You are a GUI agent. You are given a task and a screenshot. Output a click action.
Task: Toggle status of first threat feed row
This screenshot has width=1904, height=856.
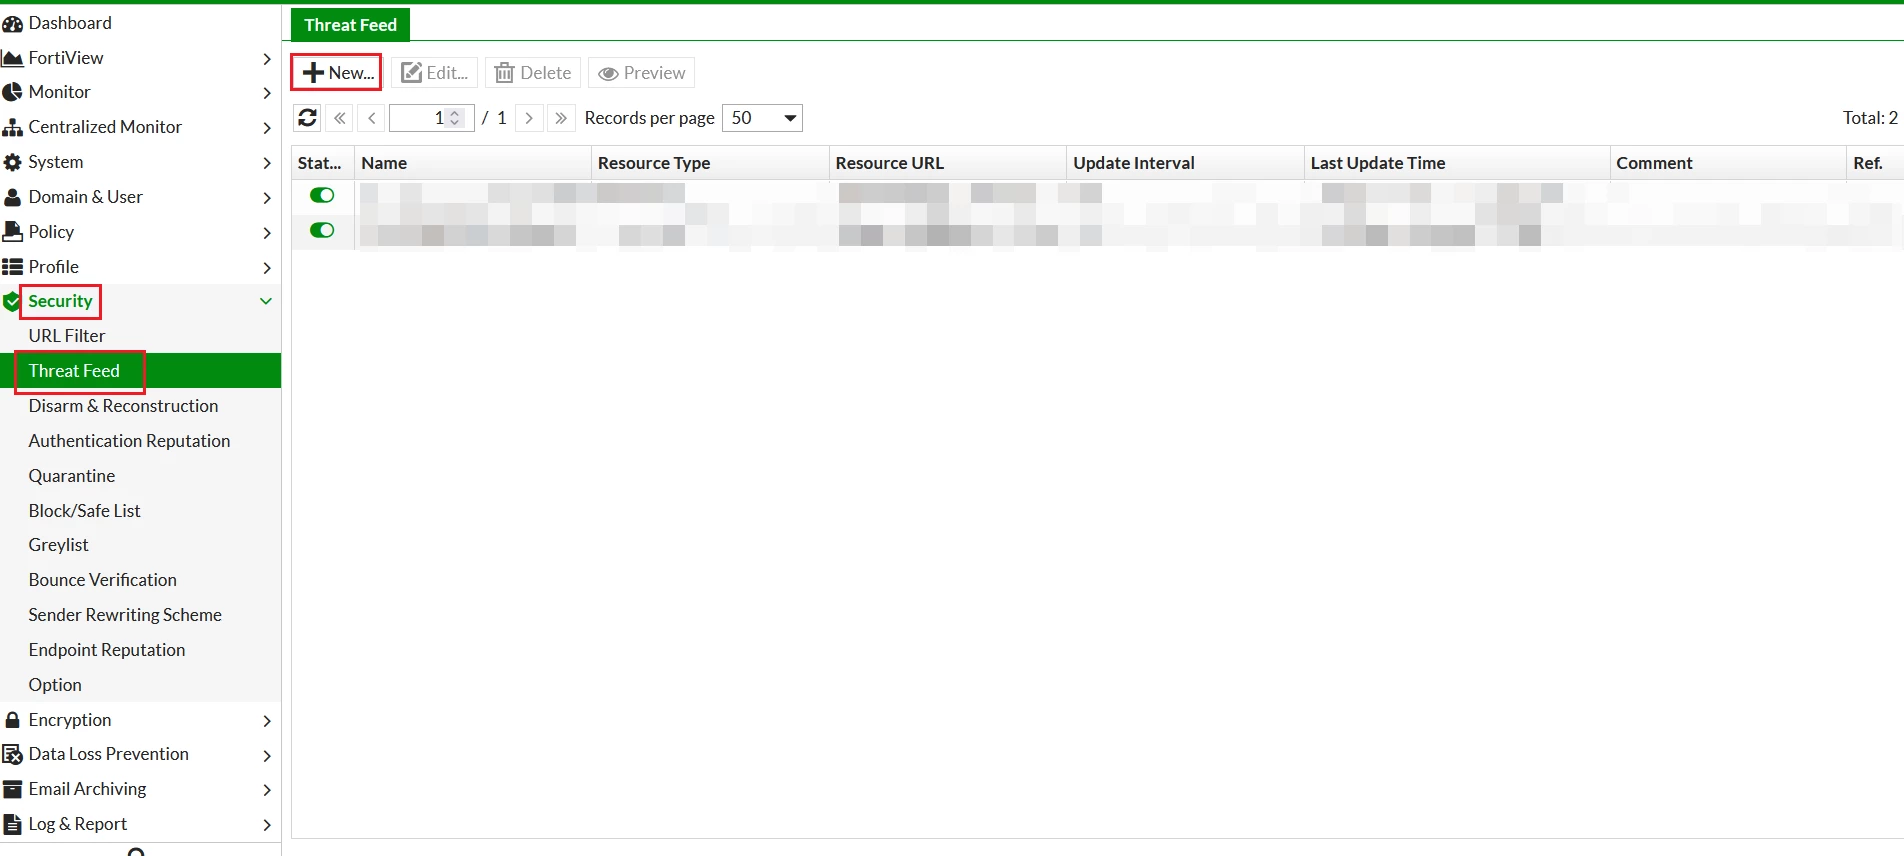pos(322,195)
